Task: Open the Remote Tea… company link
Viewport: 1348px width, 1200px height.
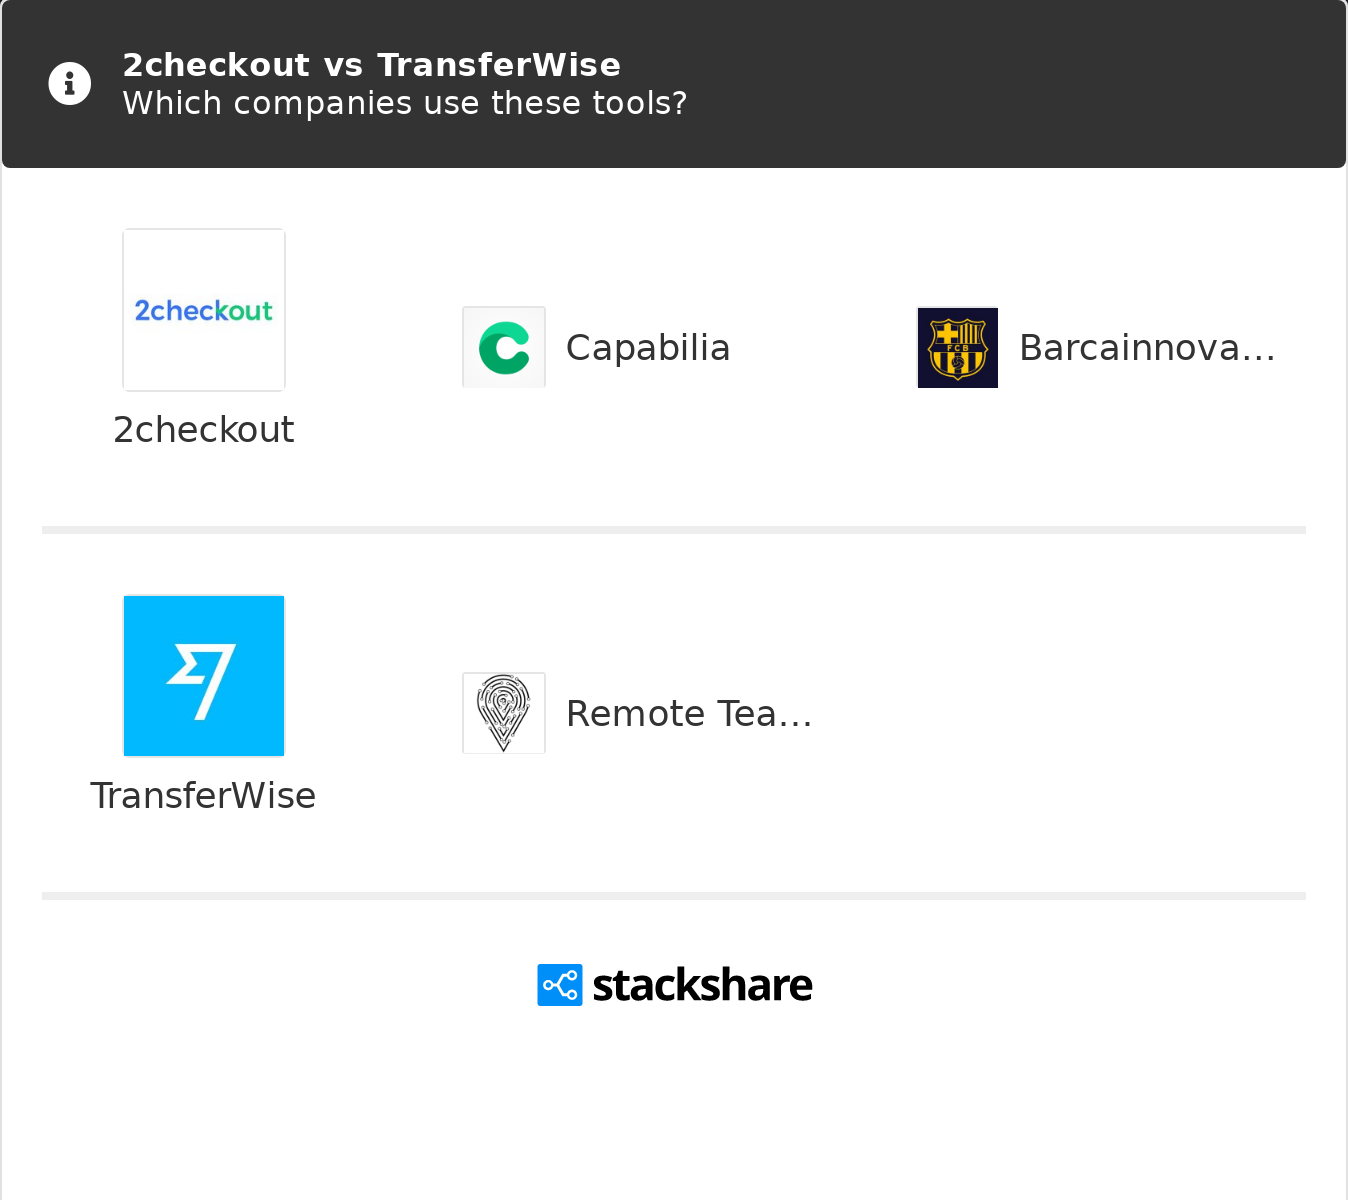Action: point(689,714)
